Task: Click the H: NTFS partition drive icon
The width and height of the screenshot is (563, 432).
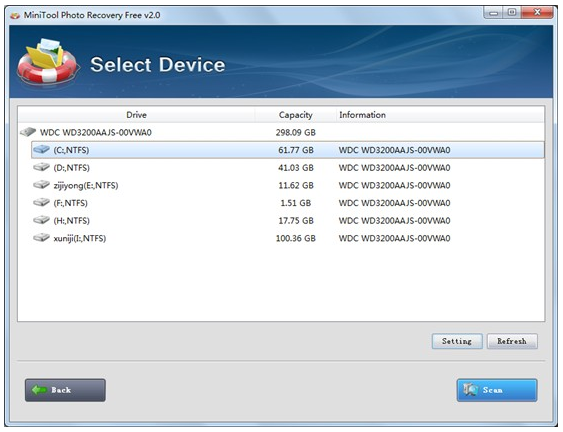Action: point(41,220)
